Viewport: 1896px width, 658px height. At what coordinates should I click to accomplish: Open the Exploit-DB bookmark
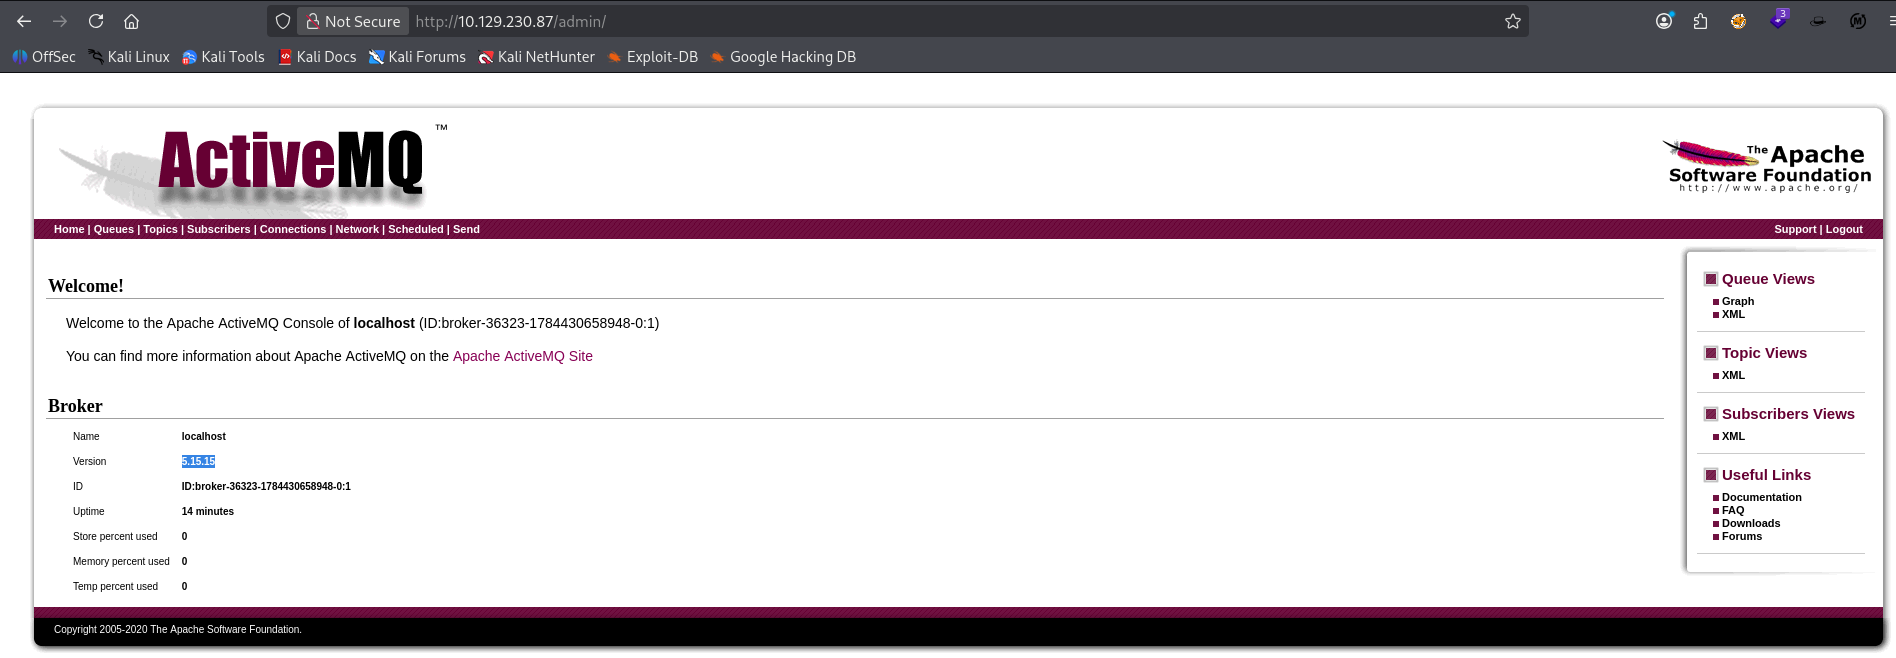tap(652, 57)
